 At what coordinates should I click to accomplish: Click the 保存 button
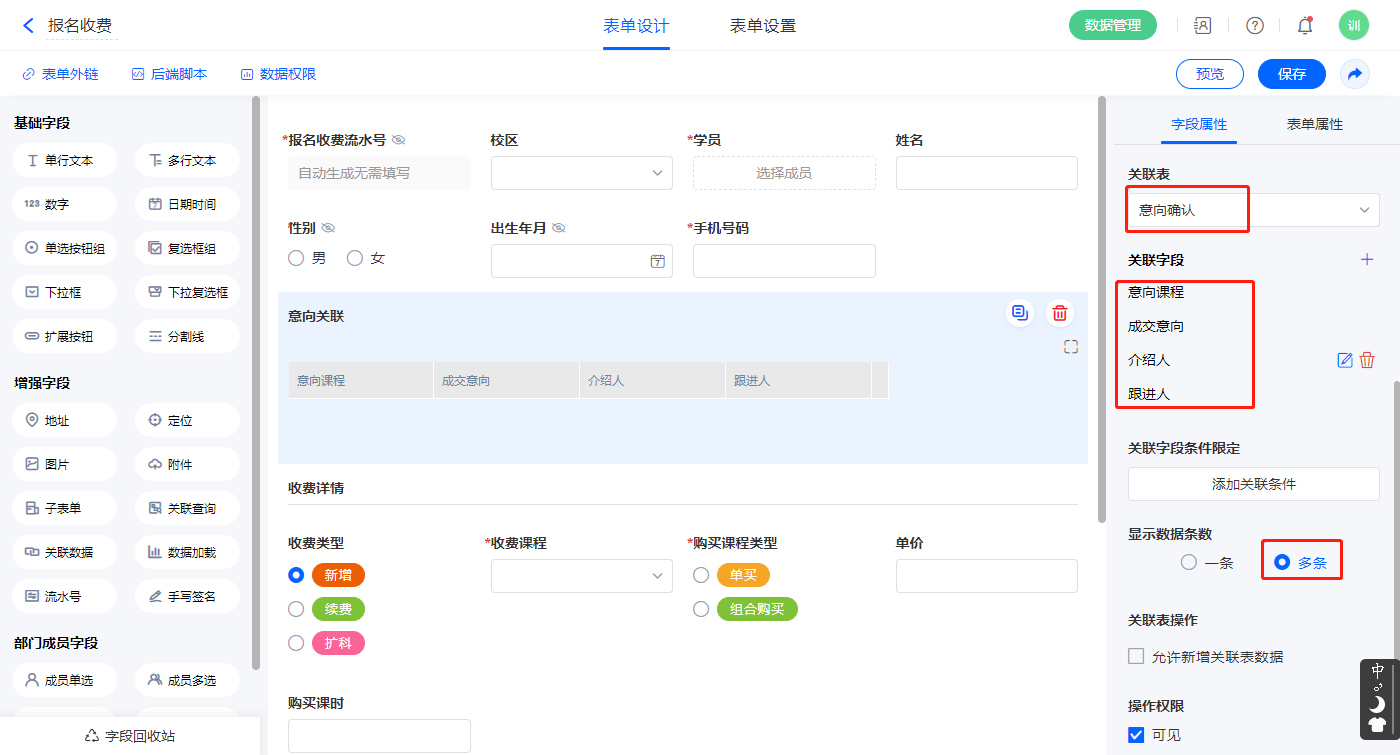tap(1291, 74)
